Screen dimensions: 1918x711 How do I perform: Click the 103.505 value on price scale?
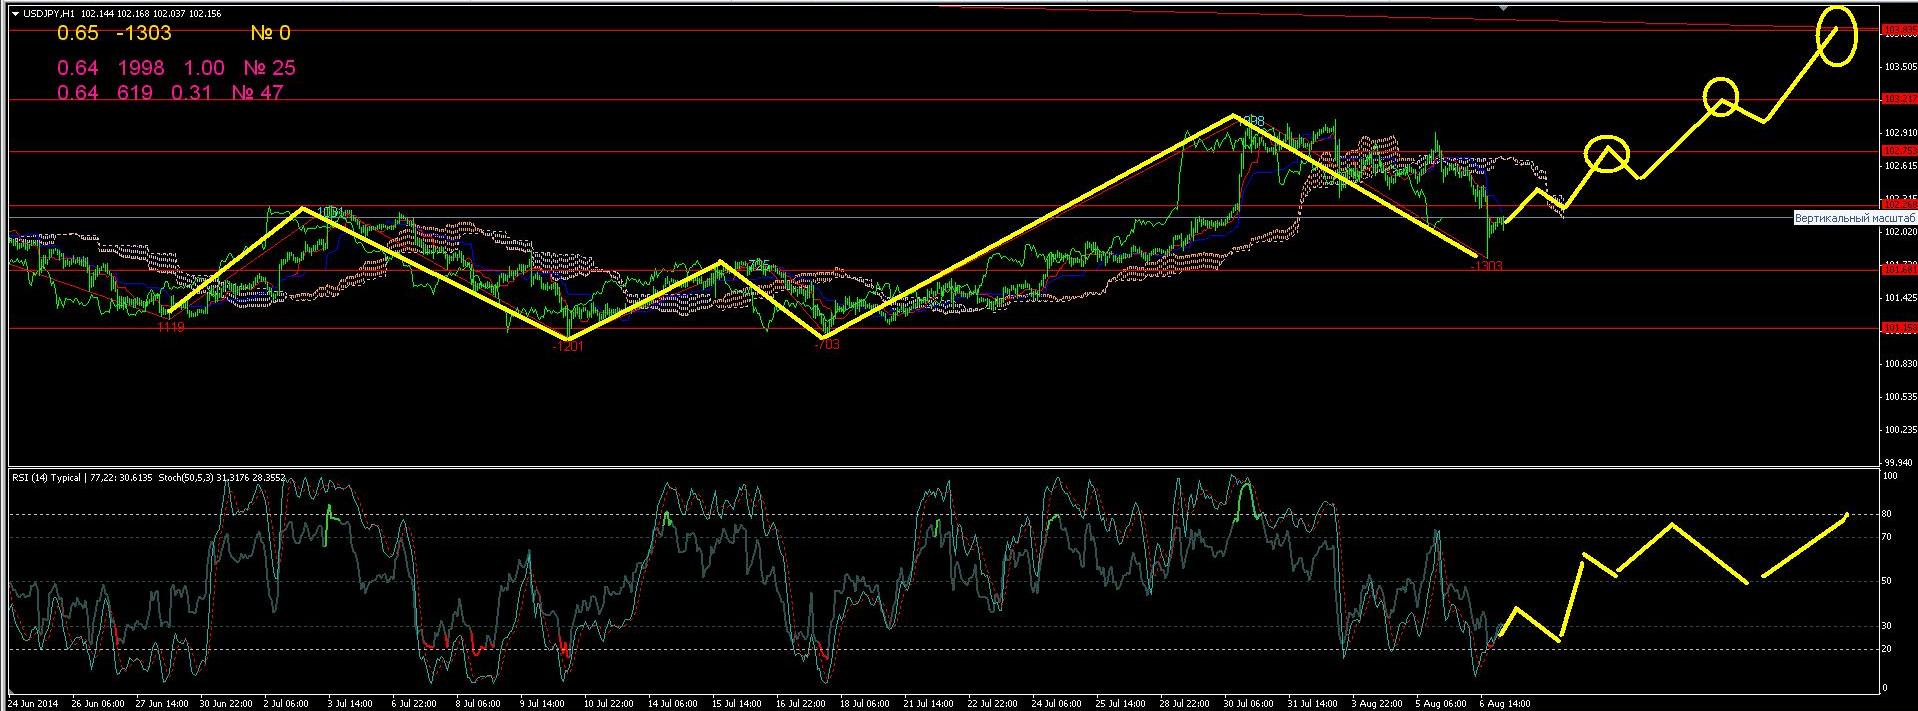pyautogui.click(x=1897, y=66)
